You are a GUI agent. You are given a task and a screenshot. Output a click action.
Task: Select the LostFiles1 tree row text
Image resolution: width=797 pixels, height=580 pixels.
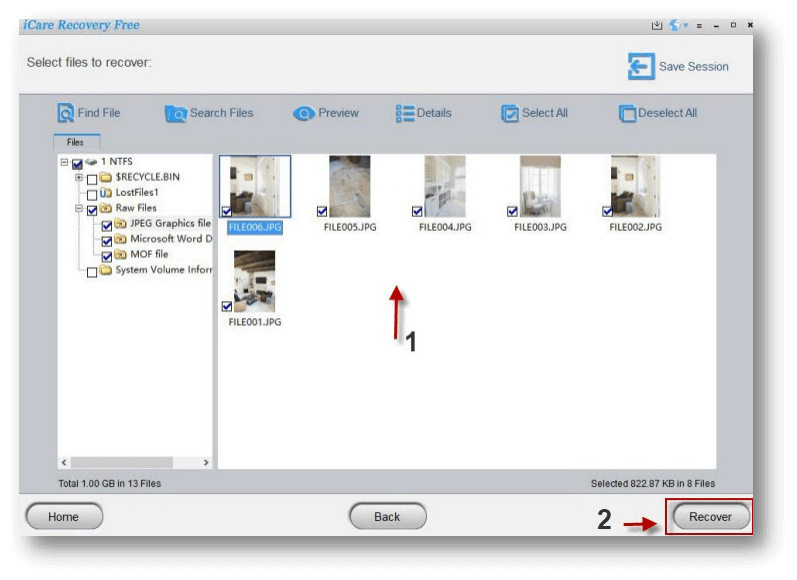(x=137, y=193)
